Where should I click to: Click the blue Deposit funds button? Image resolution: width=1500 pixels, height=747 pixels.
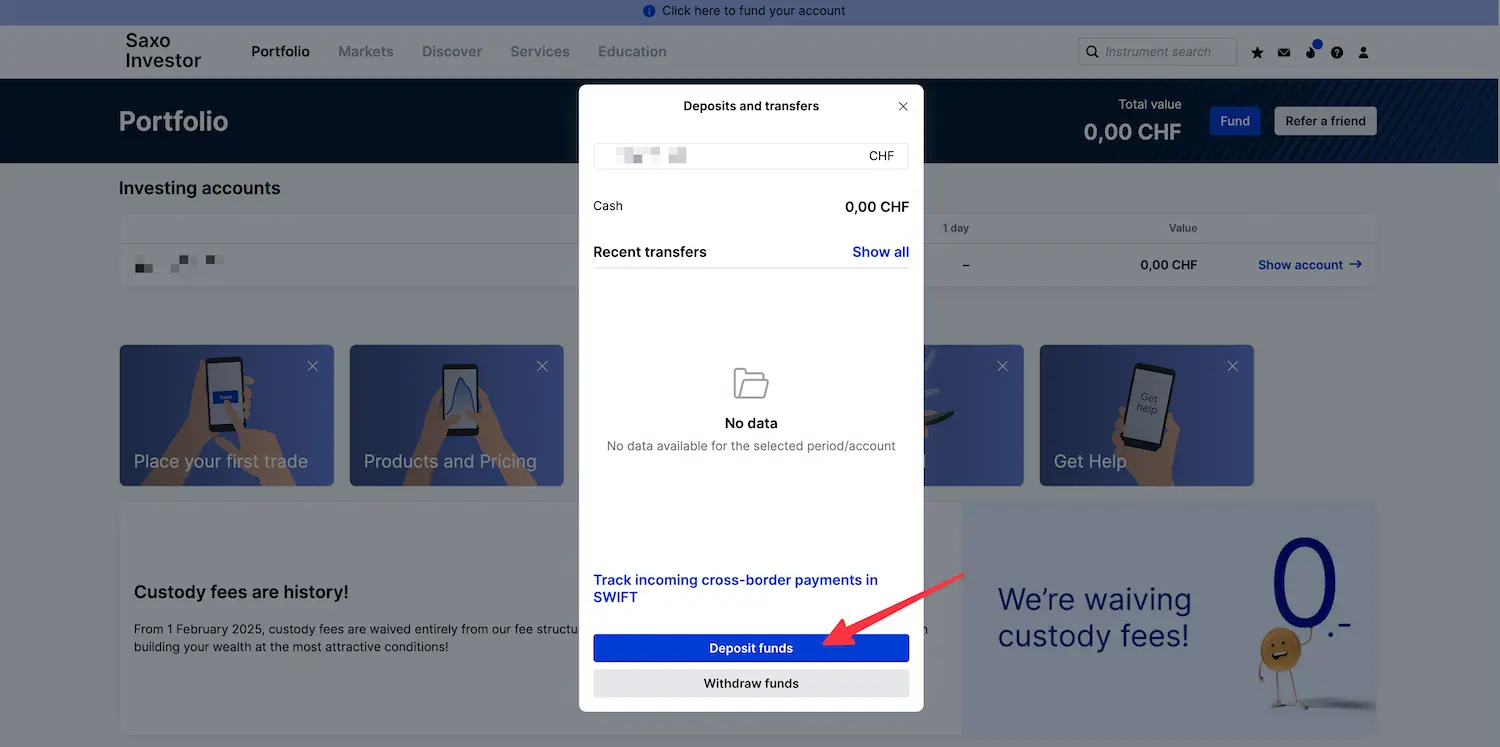(751, 648)
